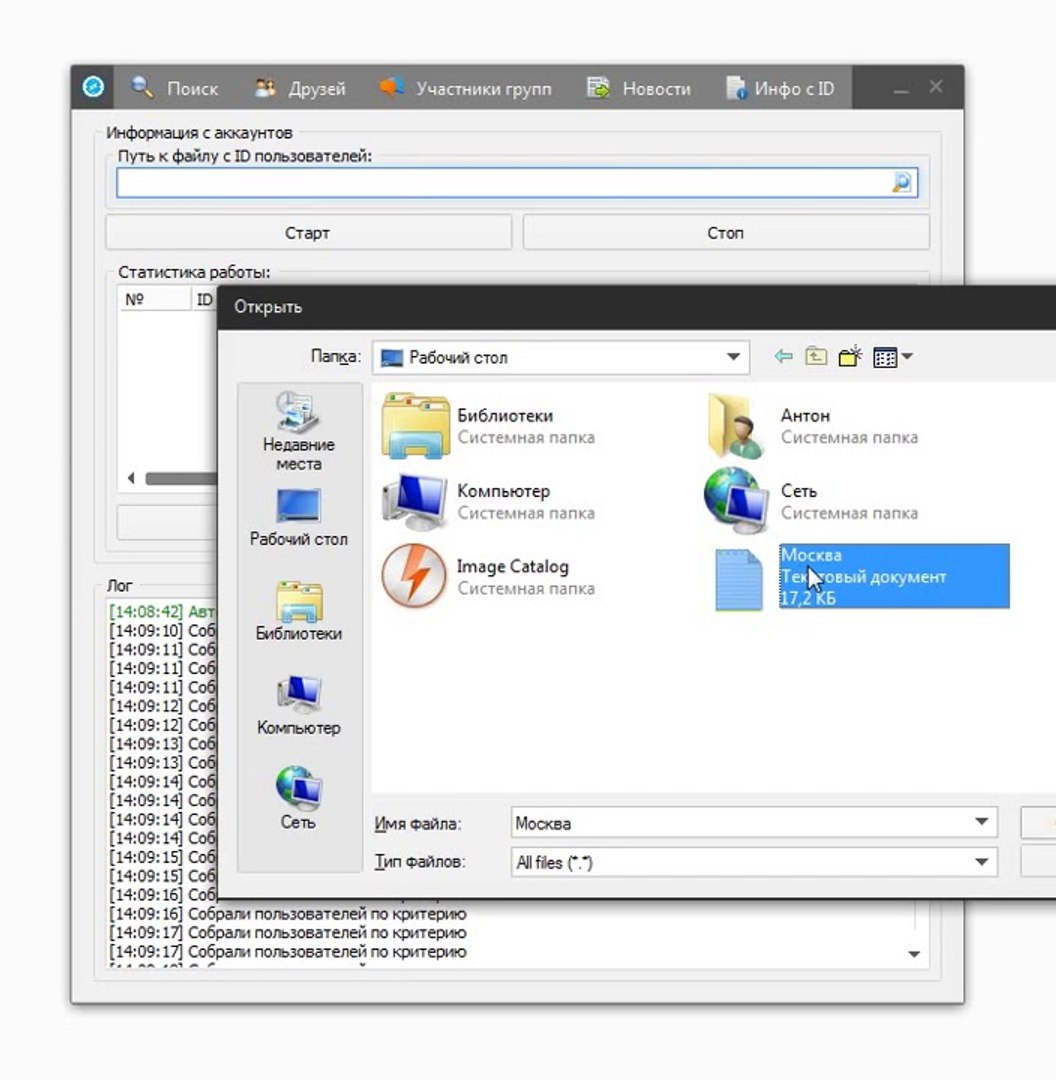Image resolution: width=1056 pixels, height=1080 pixels.
Task: Switch to the Друзей tab
Action: pos(300,88)
